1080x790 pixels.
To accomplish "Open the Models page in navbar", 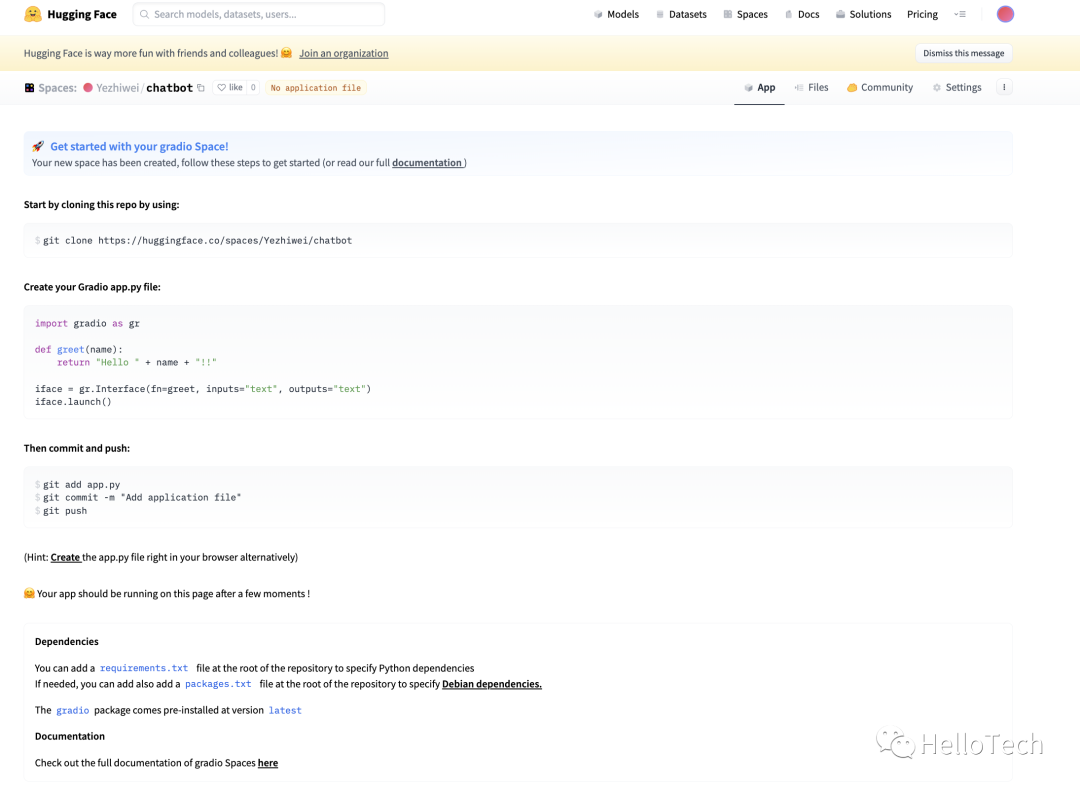I will pyautogui.click(x=616, y=15).
